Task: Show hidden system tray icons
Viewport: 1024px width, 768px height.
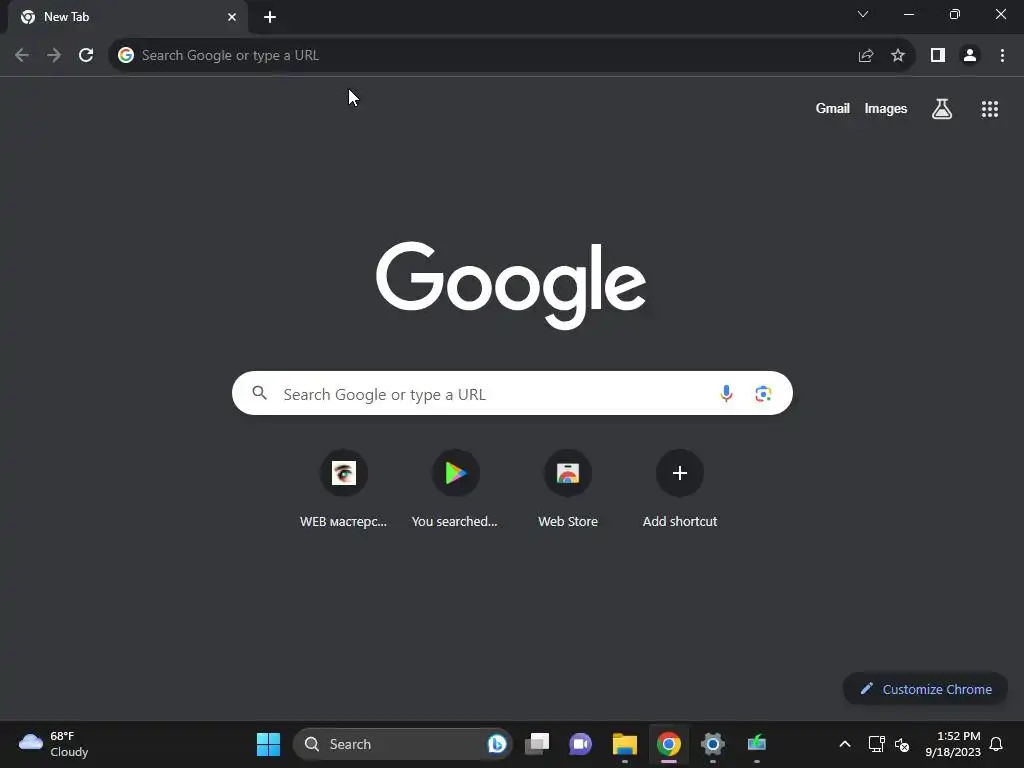Action: tap(844, 744)
